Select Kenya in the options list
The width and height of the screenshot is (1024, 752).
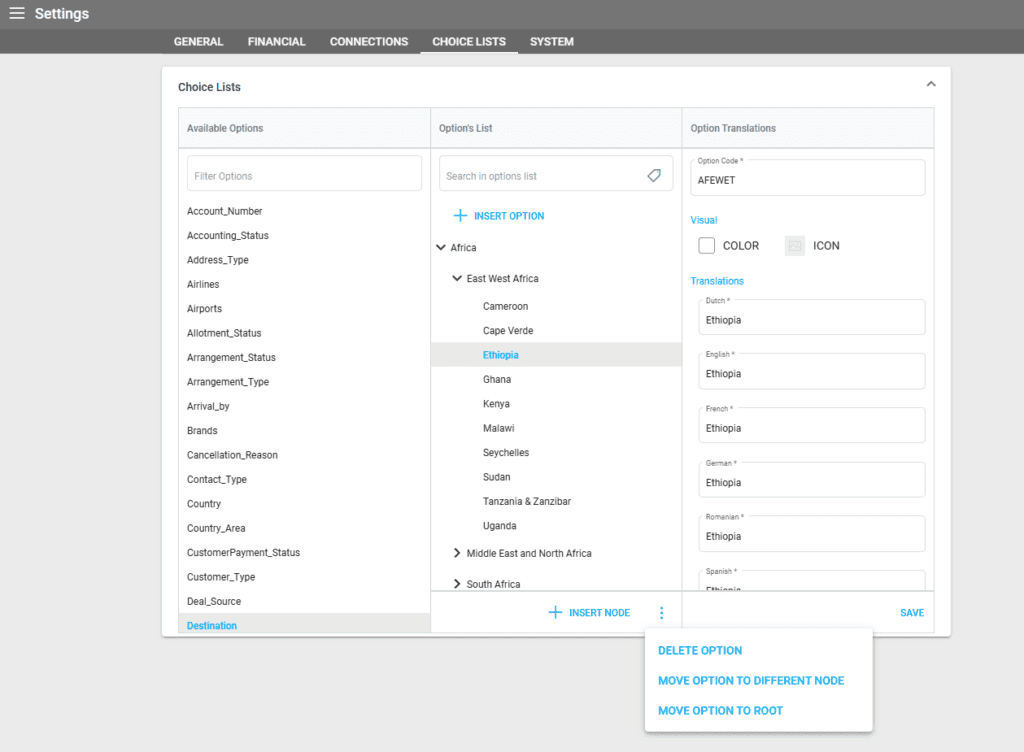pos(496,404)
